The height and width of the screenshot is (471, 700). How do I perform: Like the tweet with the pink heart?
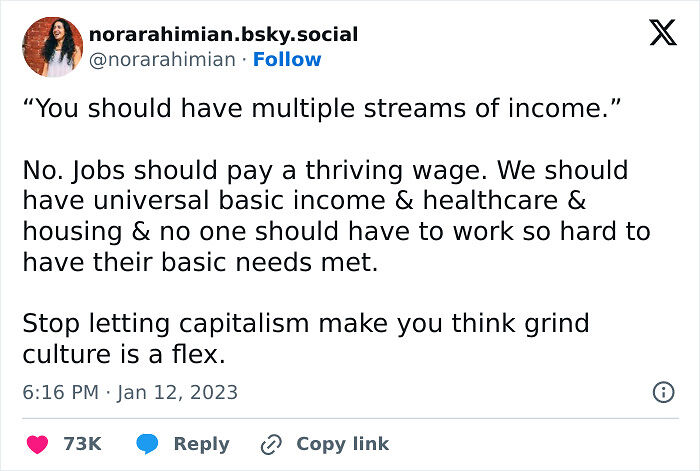click(37, 444)
